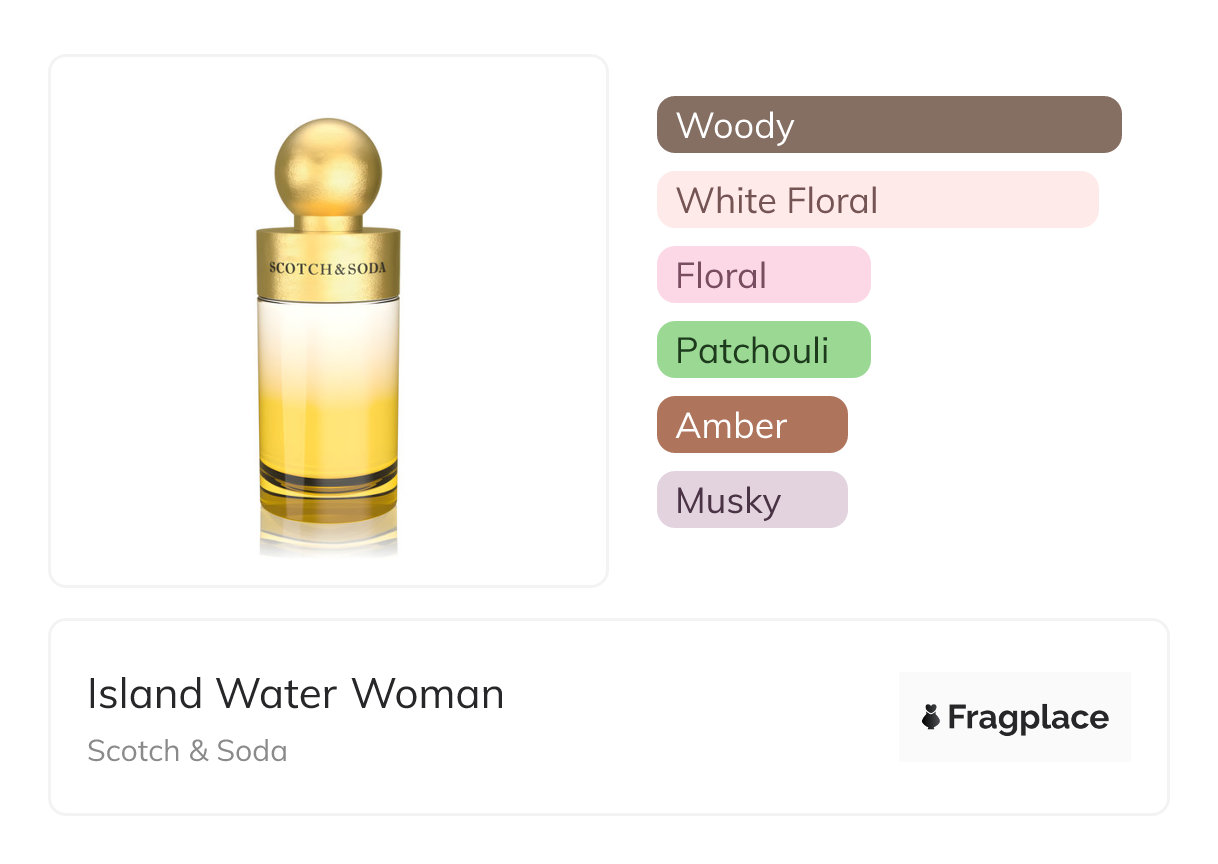Click the ampersand on the bottle's gold band
Screen dimensions: 1218x864
(341, 267)
